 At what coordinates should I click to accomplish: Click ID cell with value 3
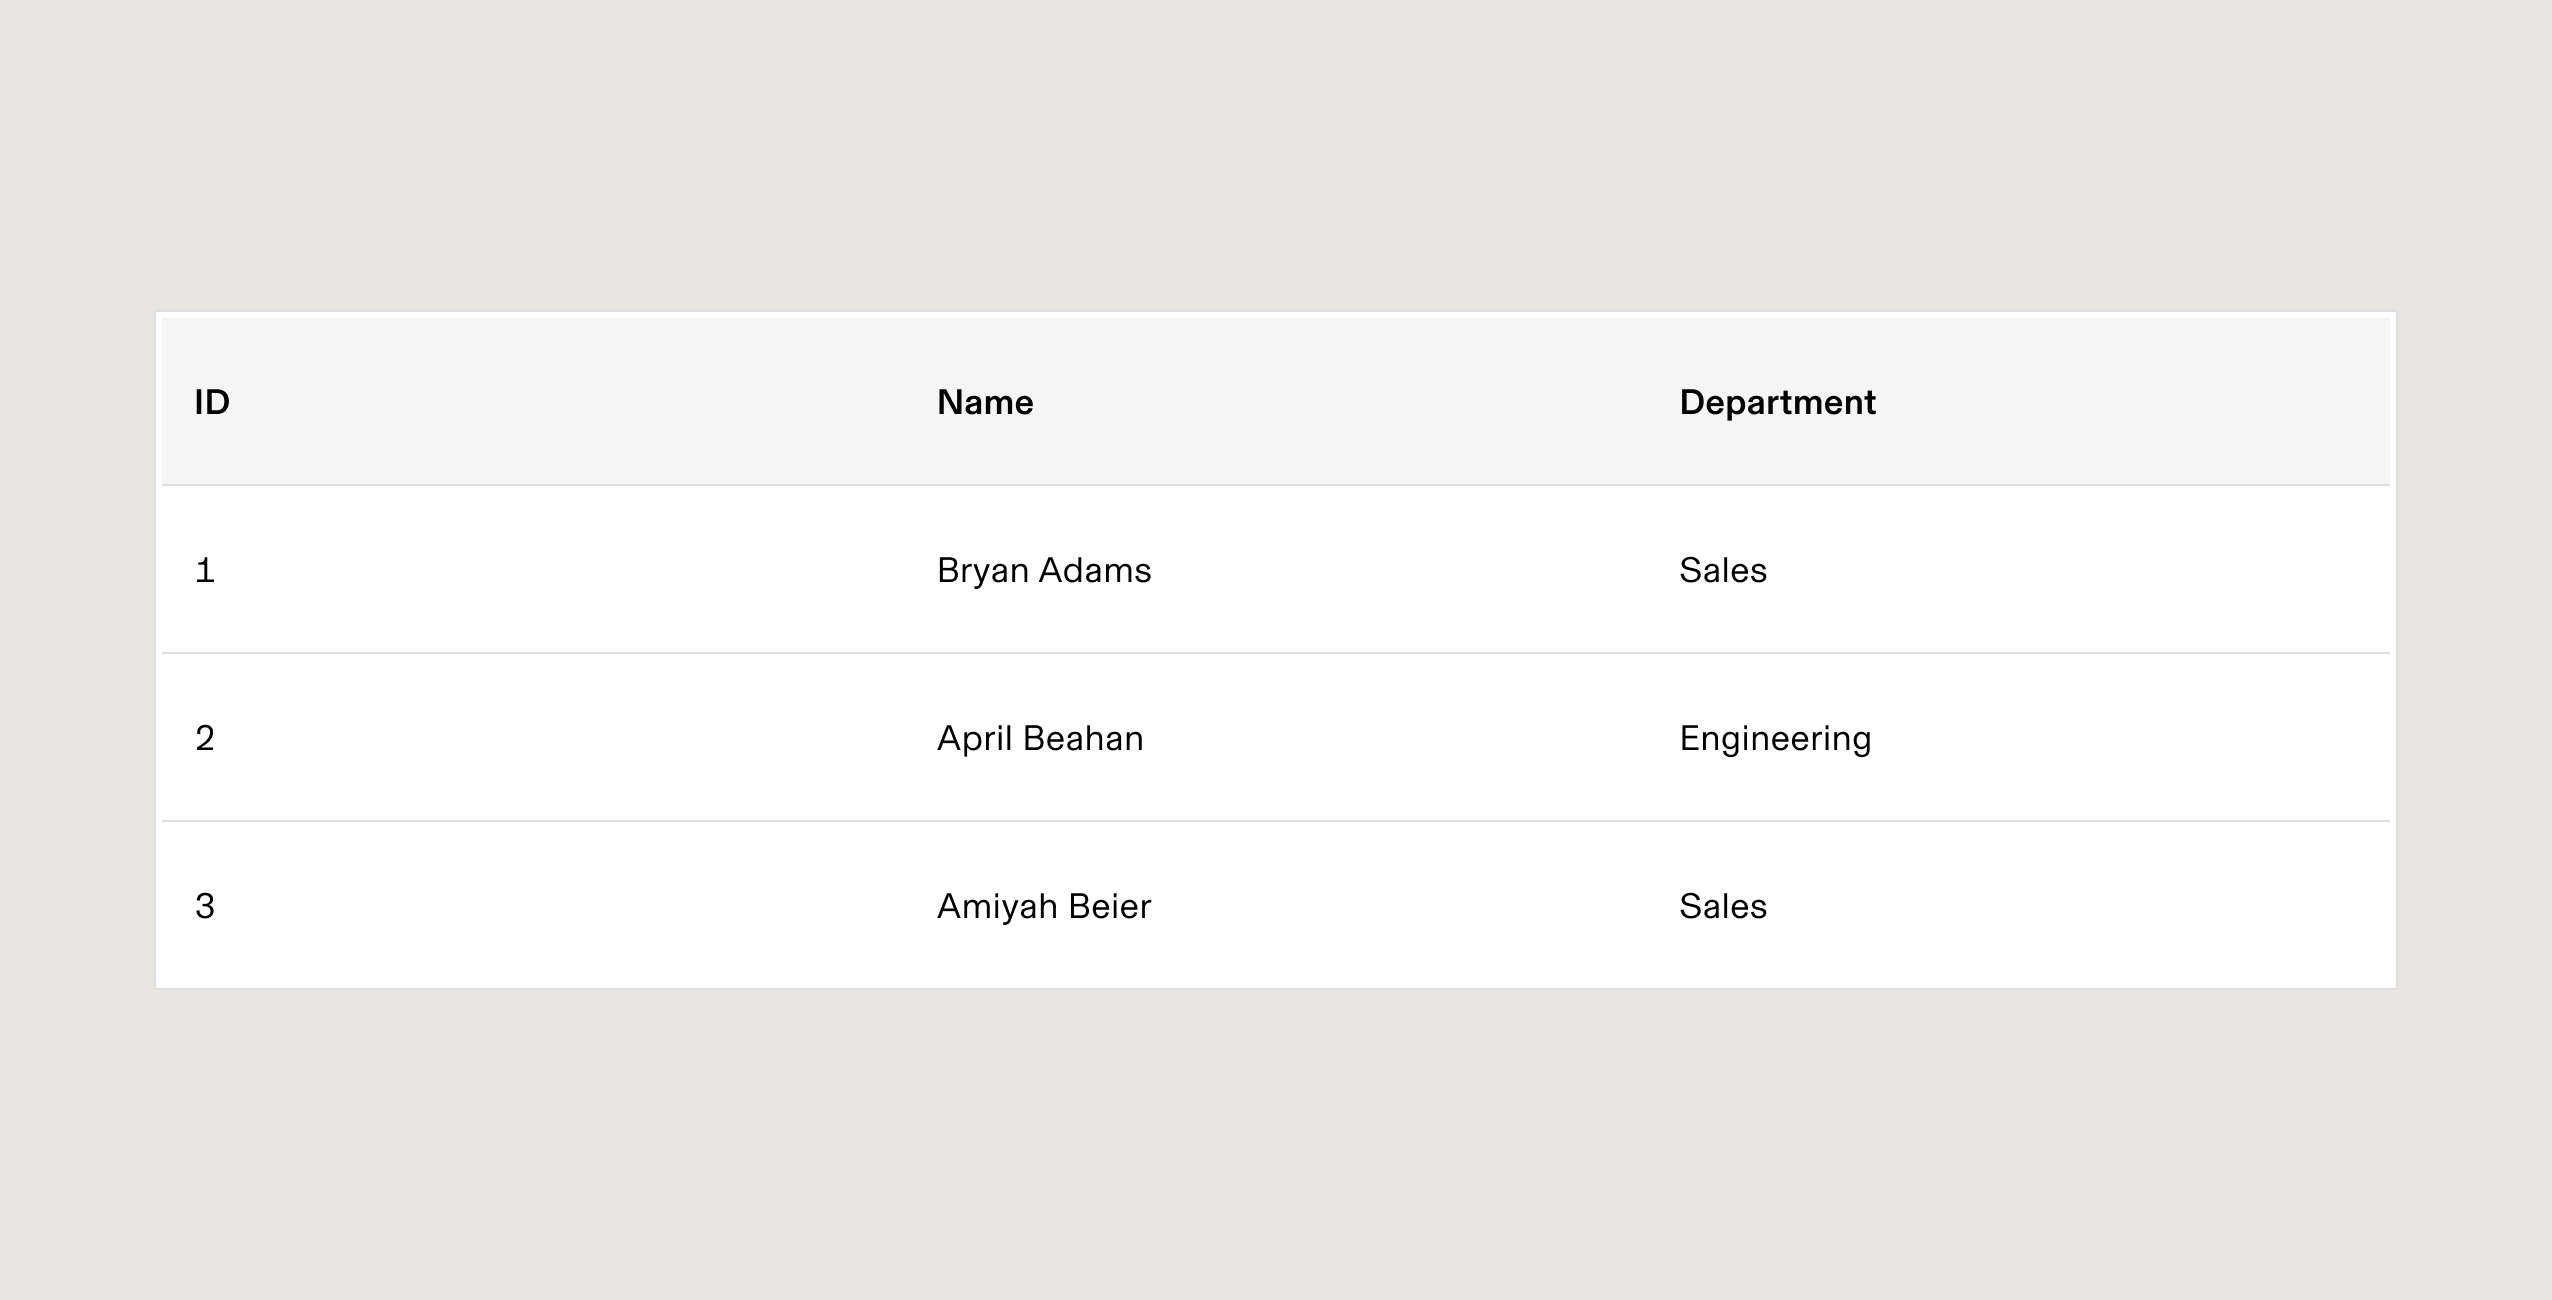click(533, 906)
